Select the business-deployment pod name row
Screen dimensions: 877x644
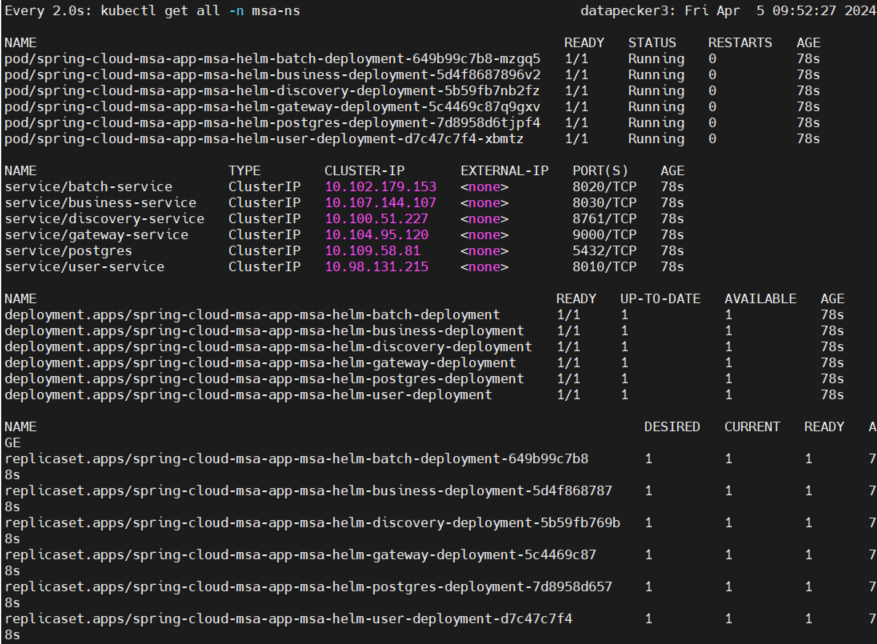[272, 75]
